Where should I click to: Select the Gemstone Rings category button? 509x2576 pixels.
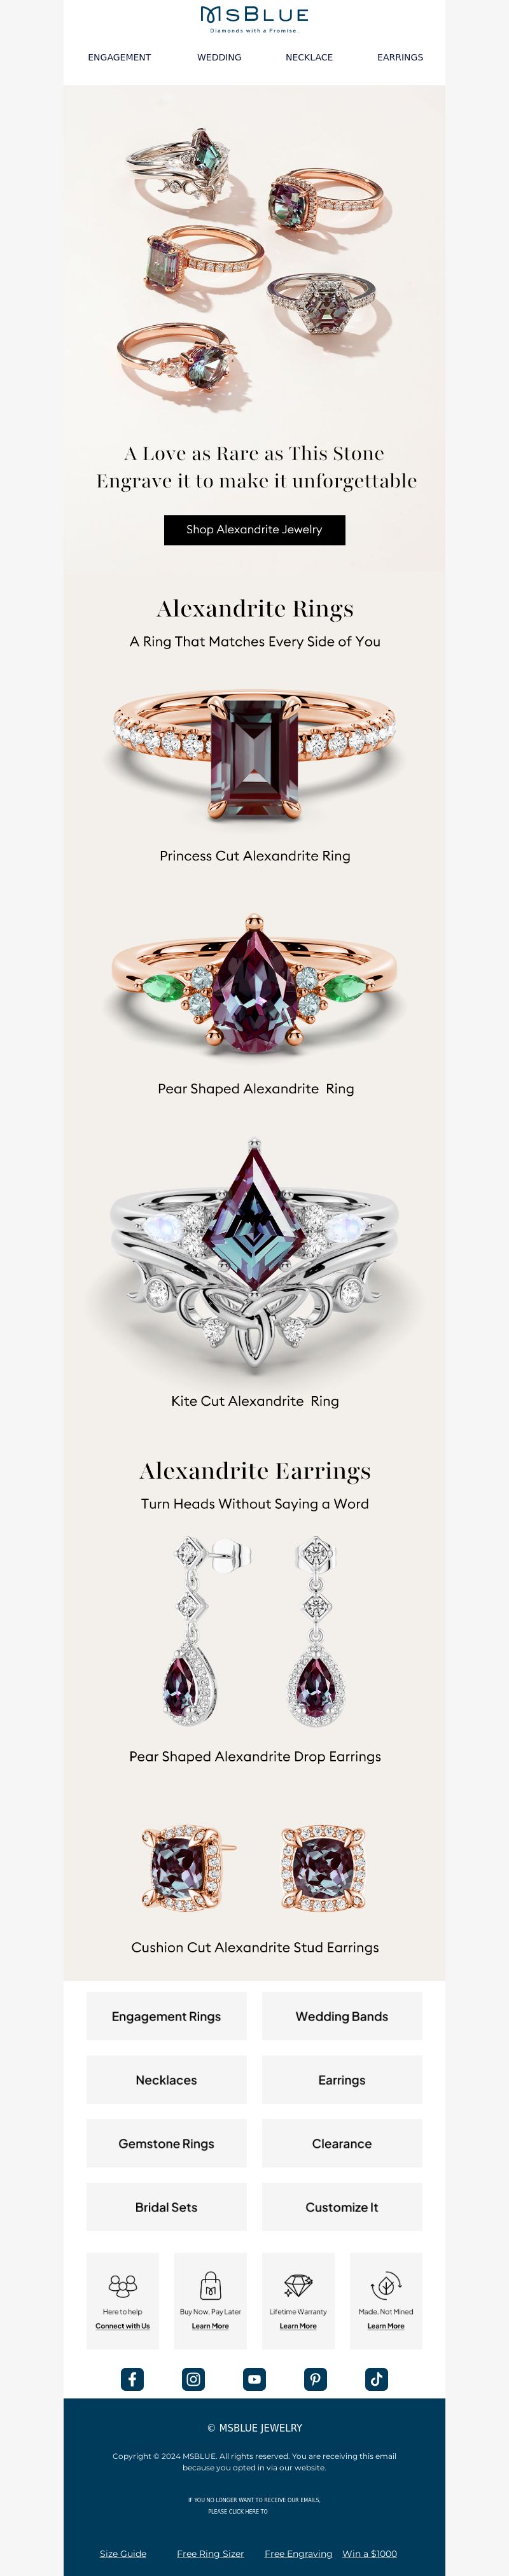(166, 2143)
